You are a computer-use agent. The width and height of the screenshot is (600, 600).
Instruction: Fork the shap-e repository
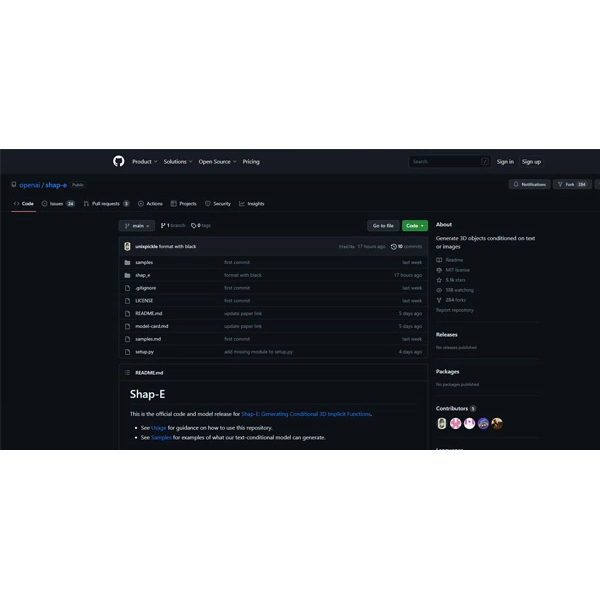point(573,184)
